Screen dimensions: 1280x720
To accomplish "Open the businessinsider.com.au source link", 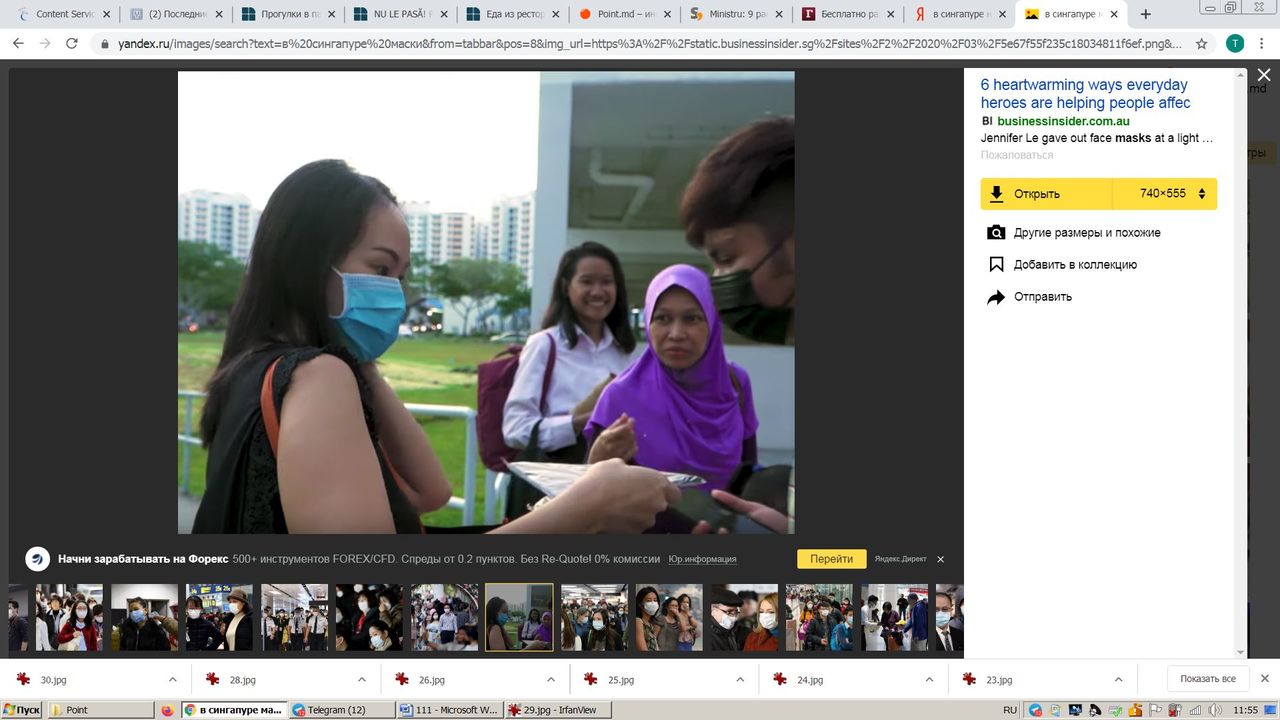I will 1063,121.
